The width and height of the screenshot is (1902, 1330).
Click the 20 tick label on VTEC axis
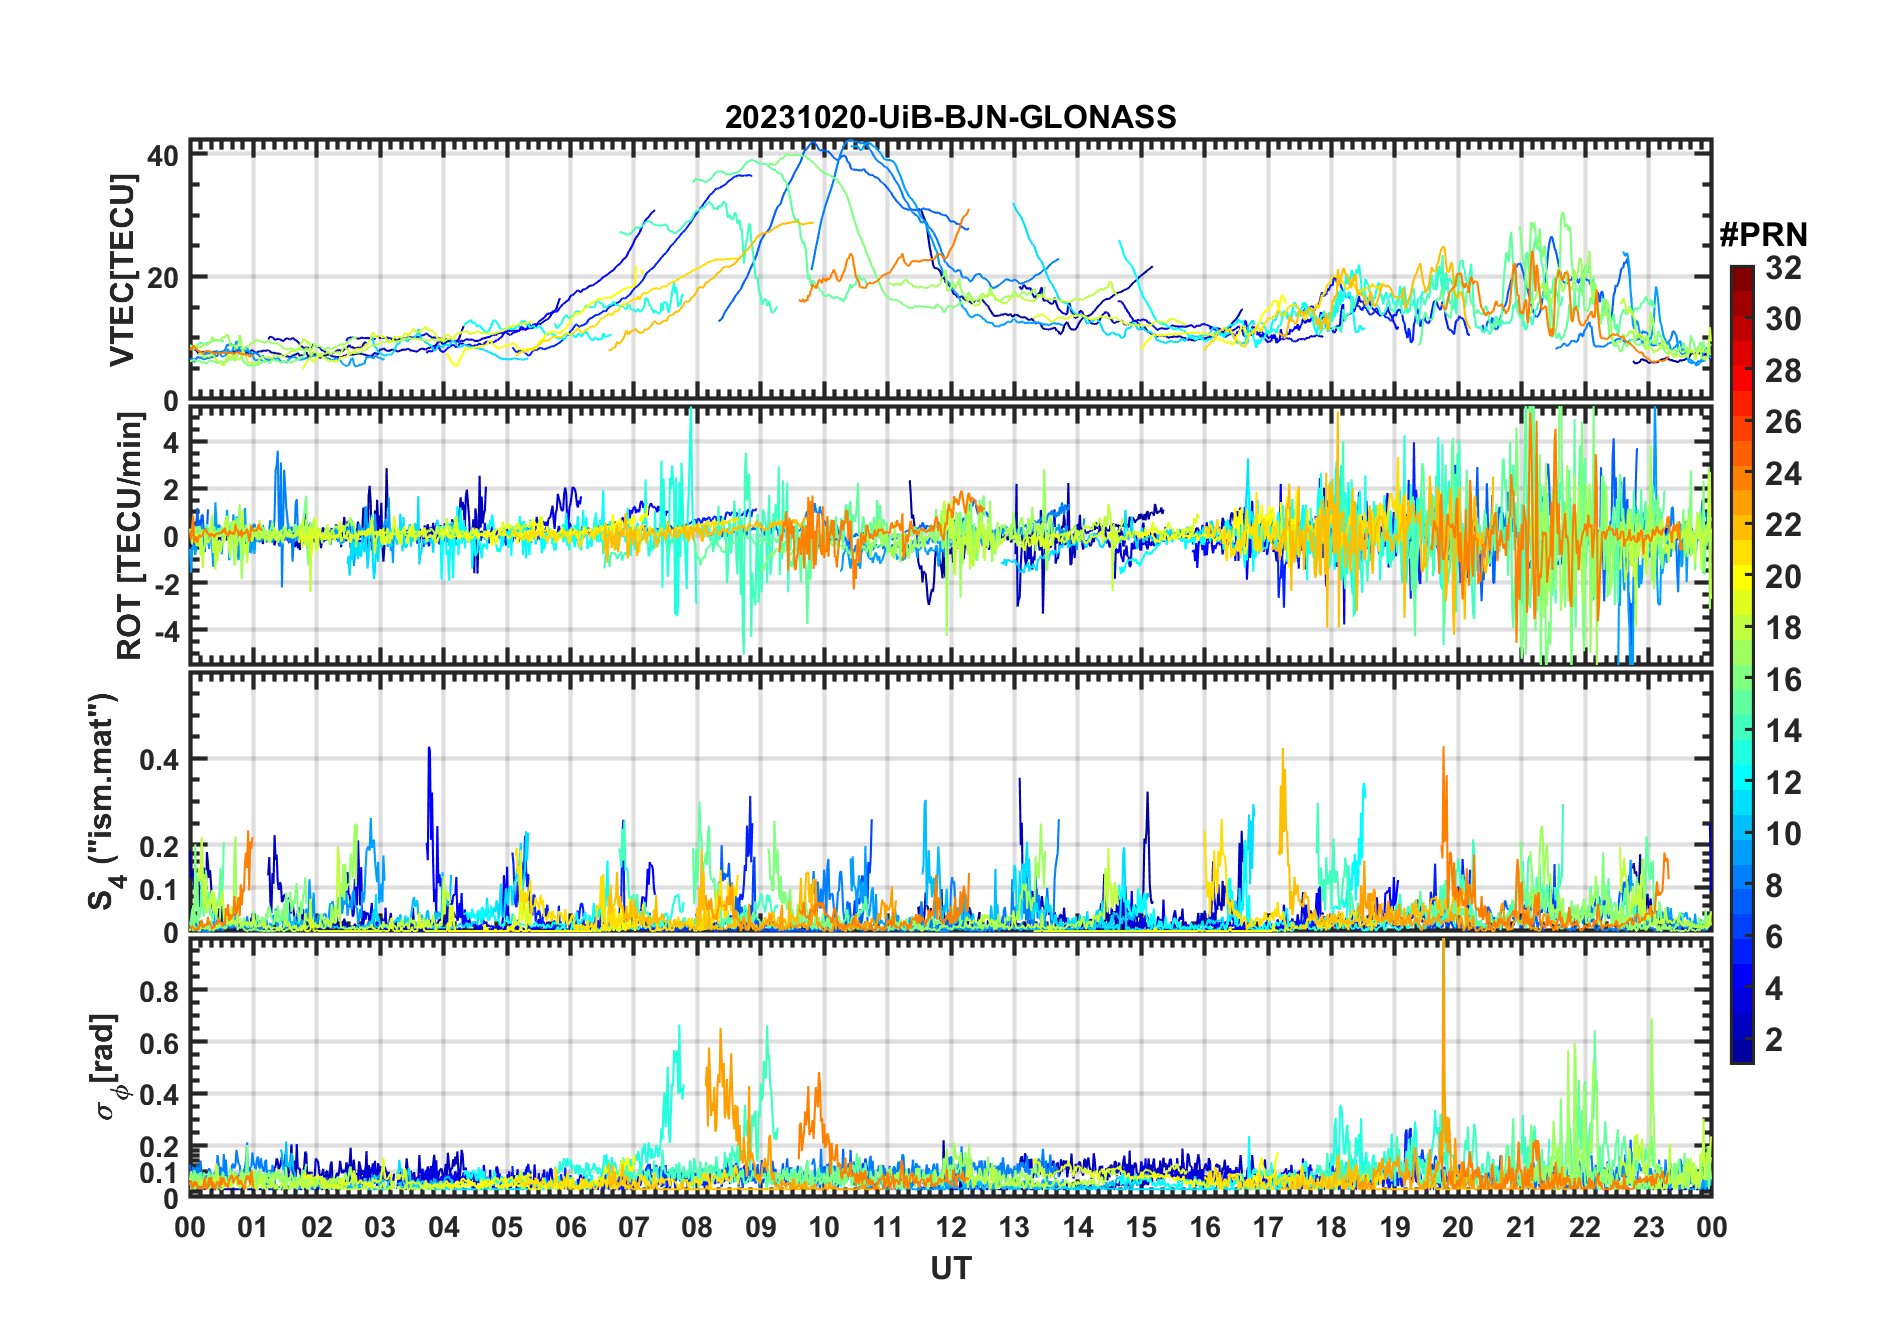163,278
